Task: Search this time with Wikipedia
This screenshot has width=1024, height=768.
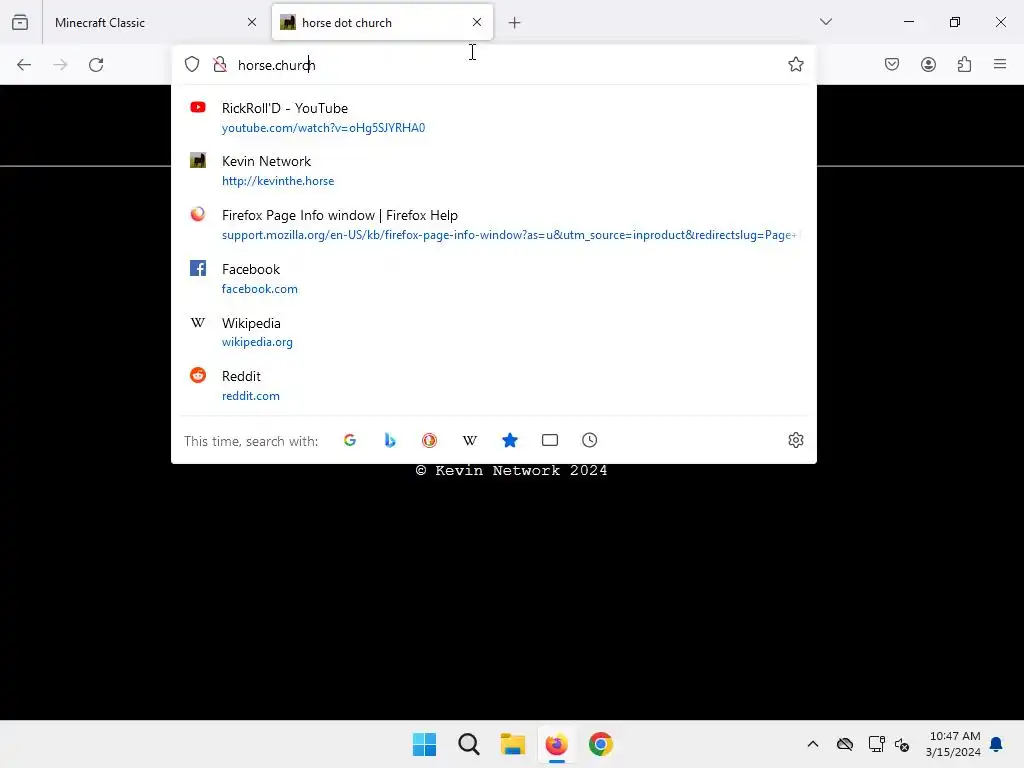Action: click(x=470, y=440)
